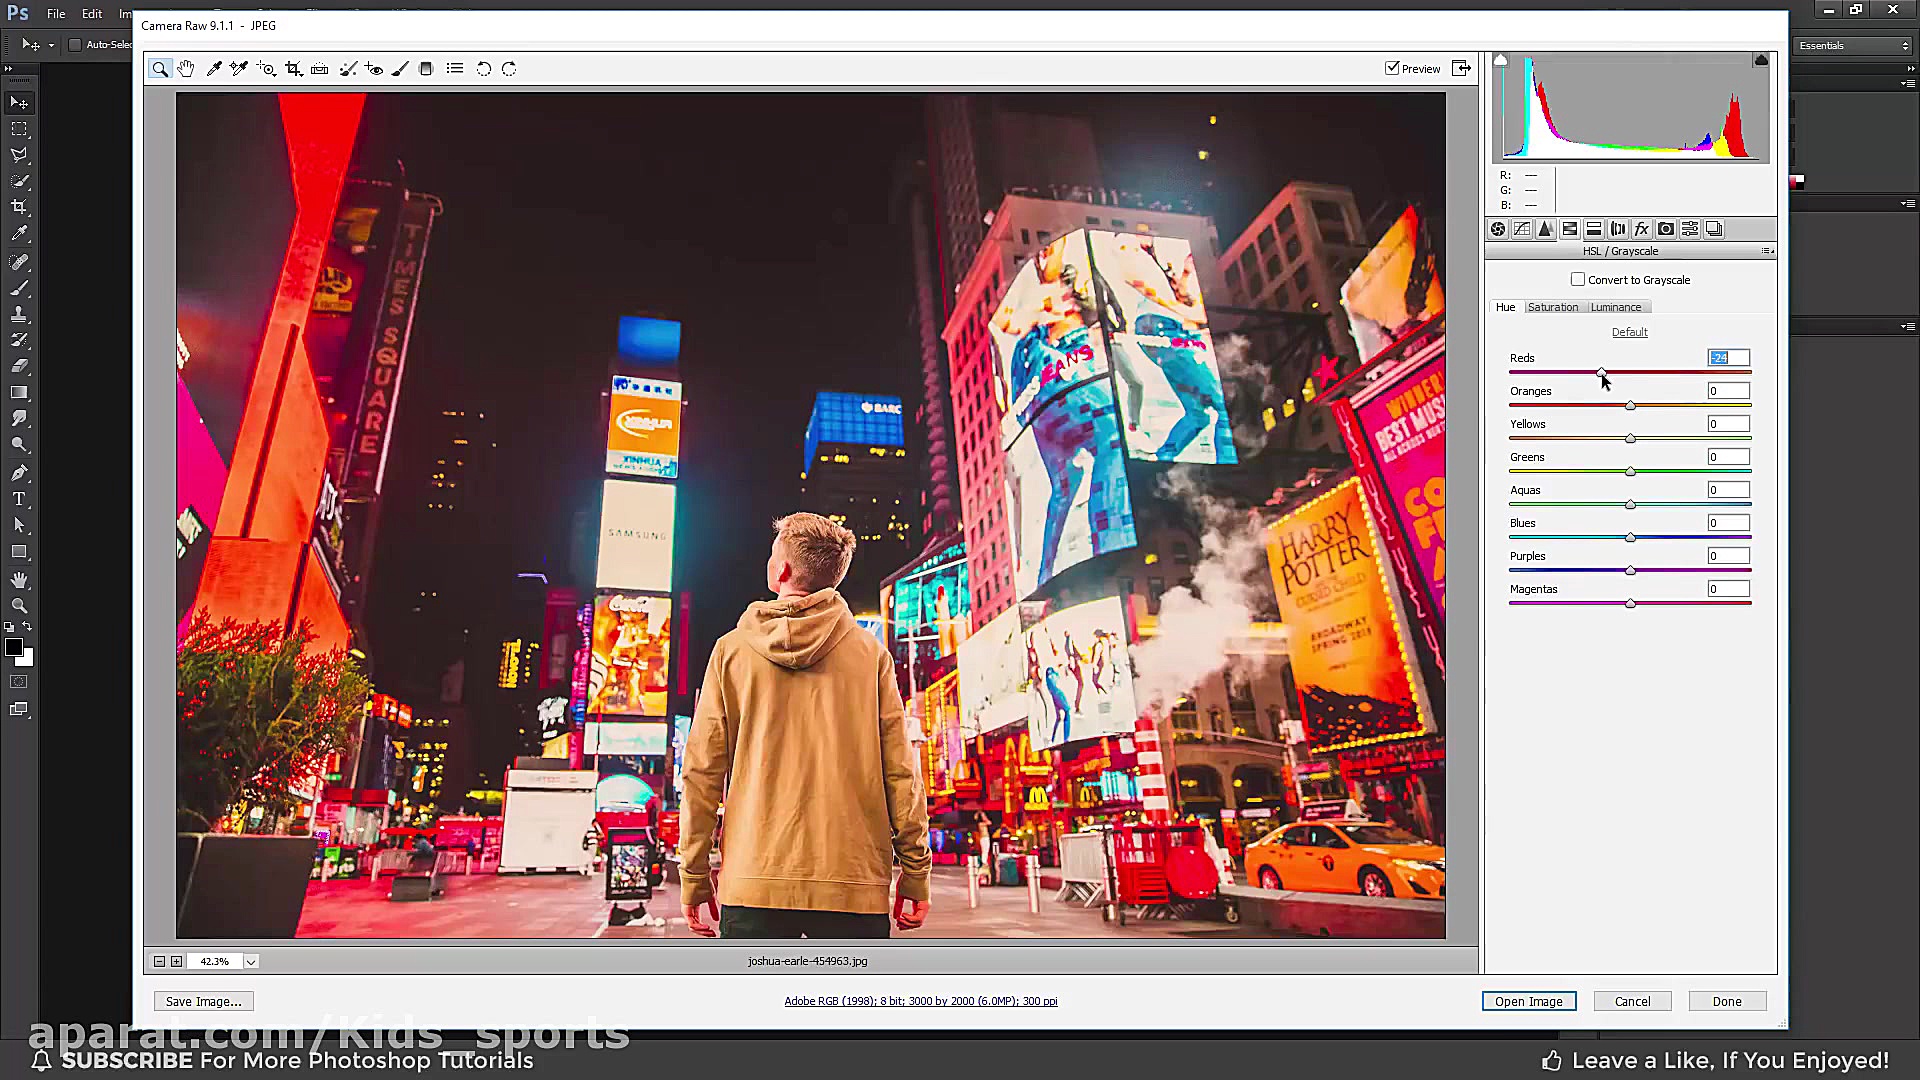Screen dimensions: 1920x1080
Task: Click the Oranges hue slider handle
Action: coord(1630,405)
